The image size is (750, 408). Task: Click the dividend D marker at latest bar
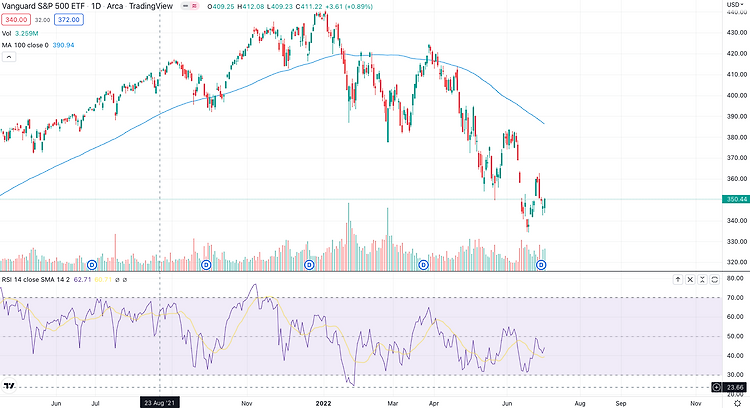[541, 265]
